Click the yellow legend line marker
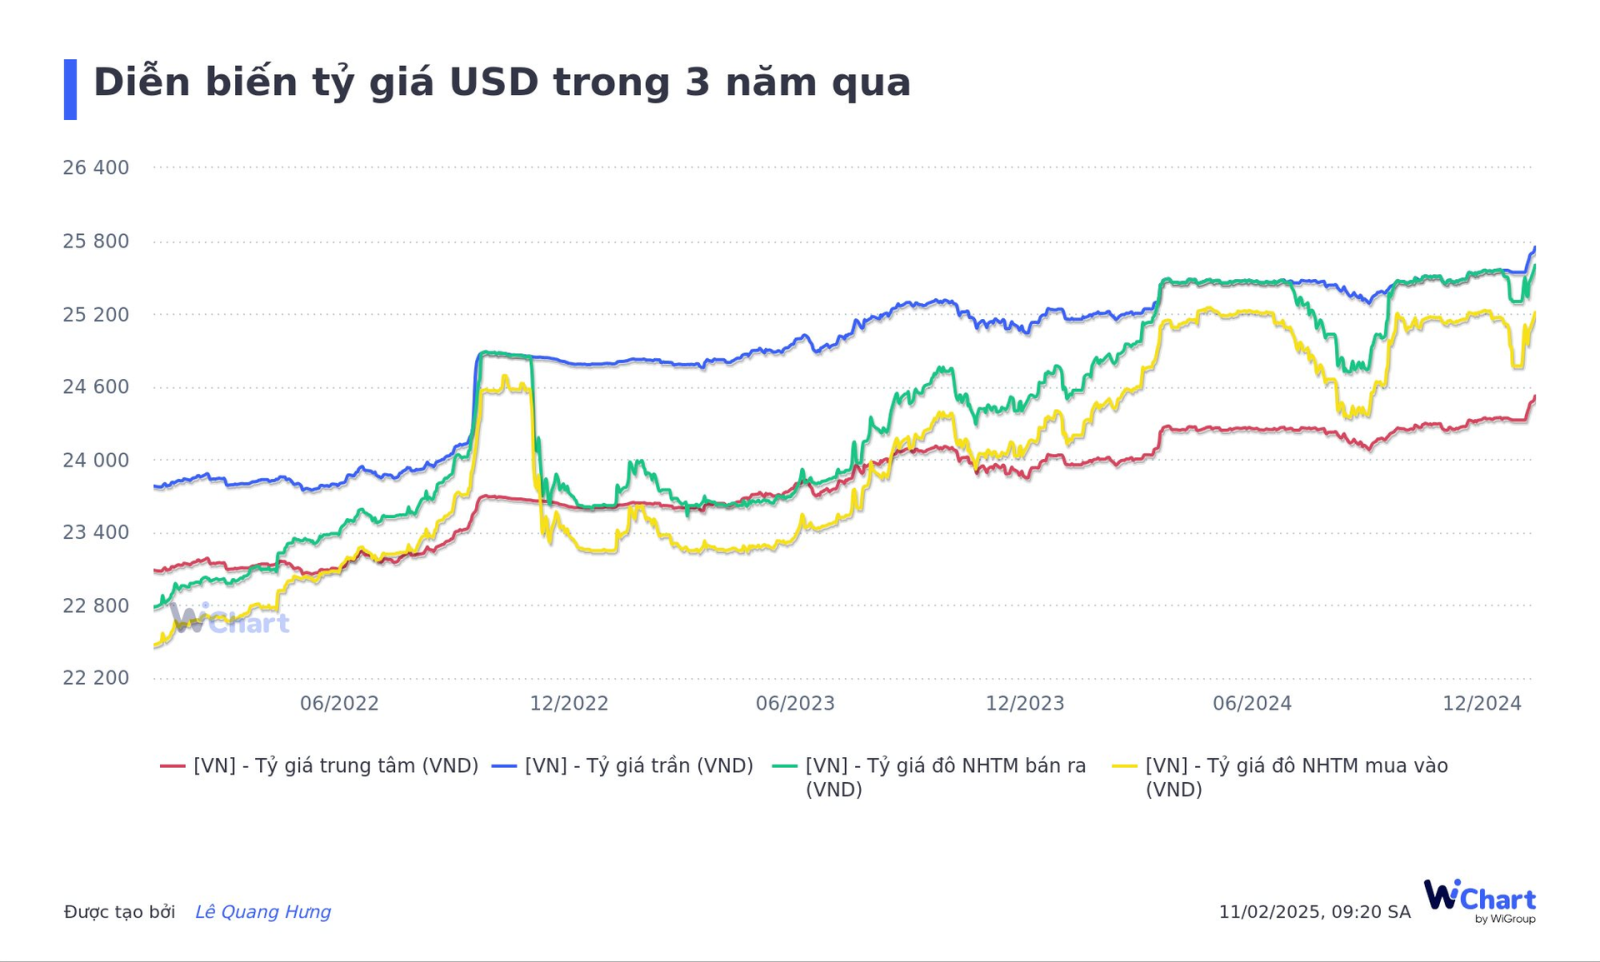1600x962 pixels. click(x=1125, y=767)
